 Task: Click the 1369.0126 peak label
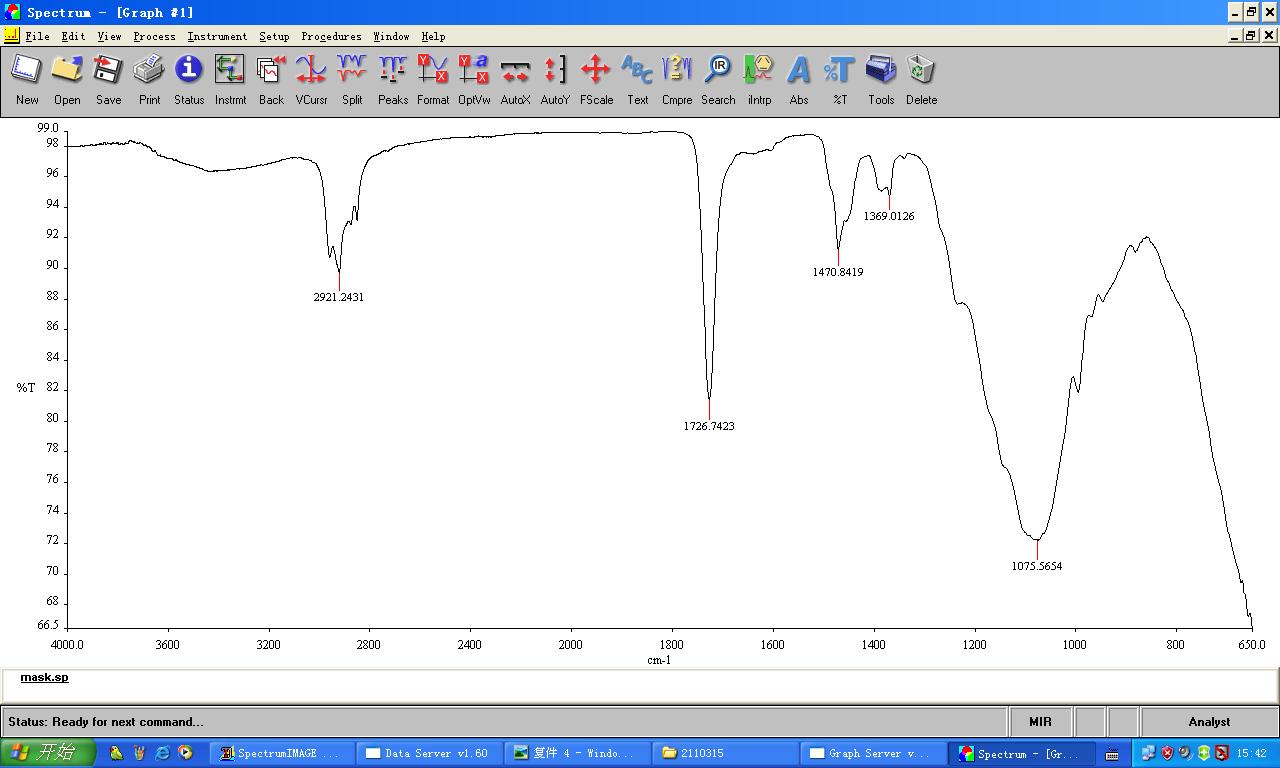click(x=889, y=216)
